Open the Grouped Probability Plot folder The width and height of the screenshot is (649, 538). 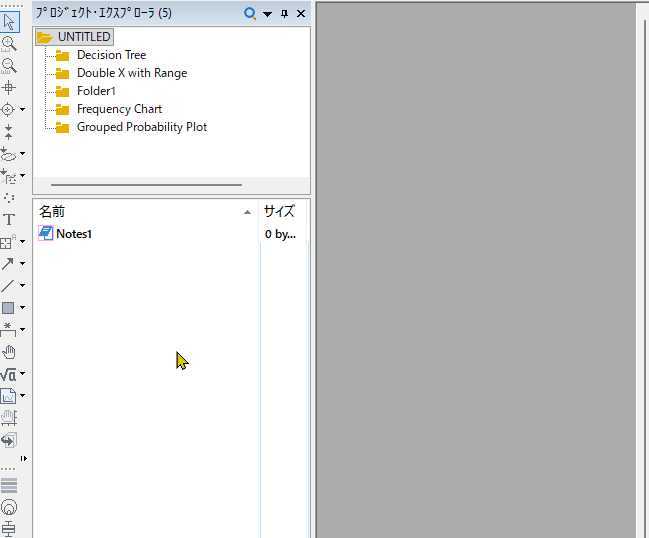(x=142, y=127)
